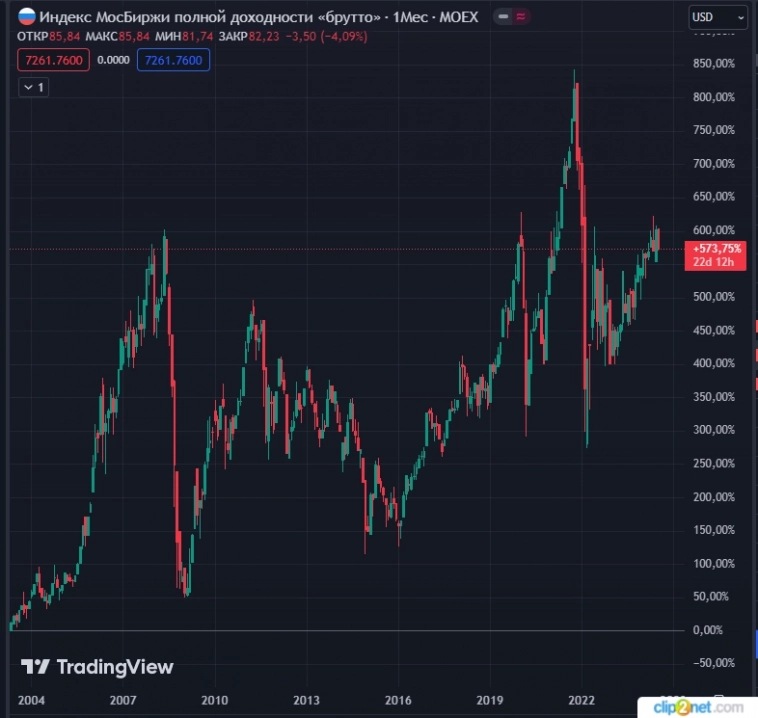Screen dimensions: 758x718
Task: Click the 750,00% price axis label
Action: pyautogui.click(x=714, y=130)
